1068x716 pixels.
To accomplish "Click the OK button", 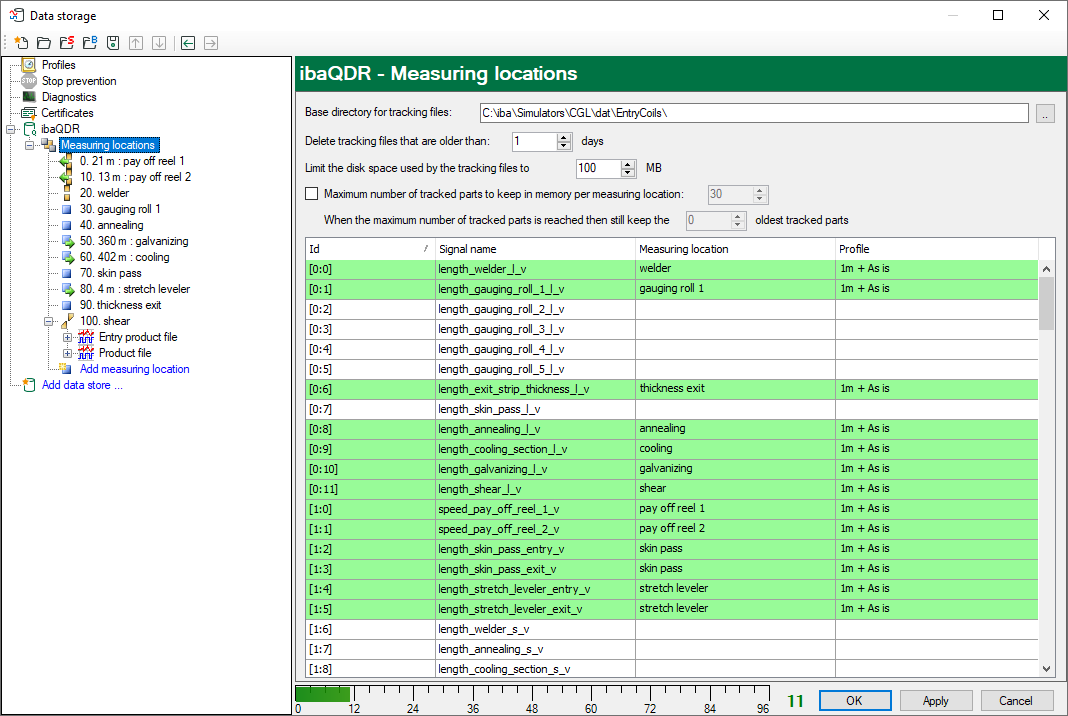I will [x=855, y=700].
